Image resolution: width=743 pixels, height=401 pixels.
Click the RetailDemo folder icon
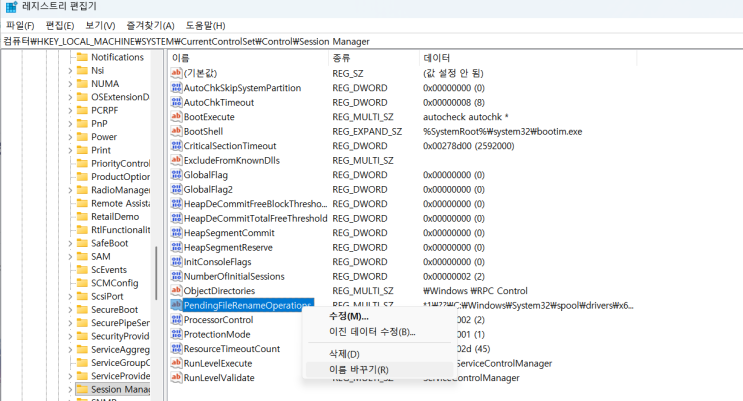coord(82,217)
